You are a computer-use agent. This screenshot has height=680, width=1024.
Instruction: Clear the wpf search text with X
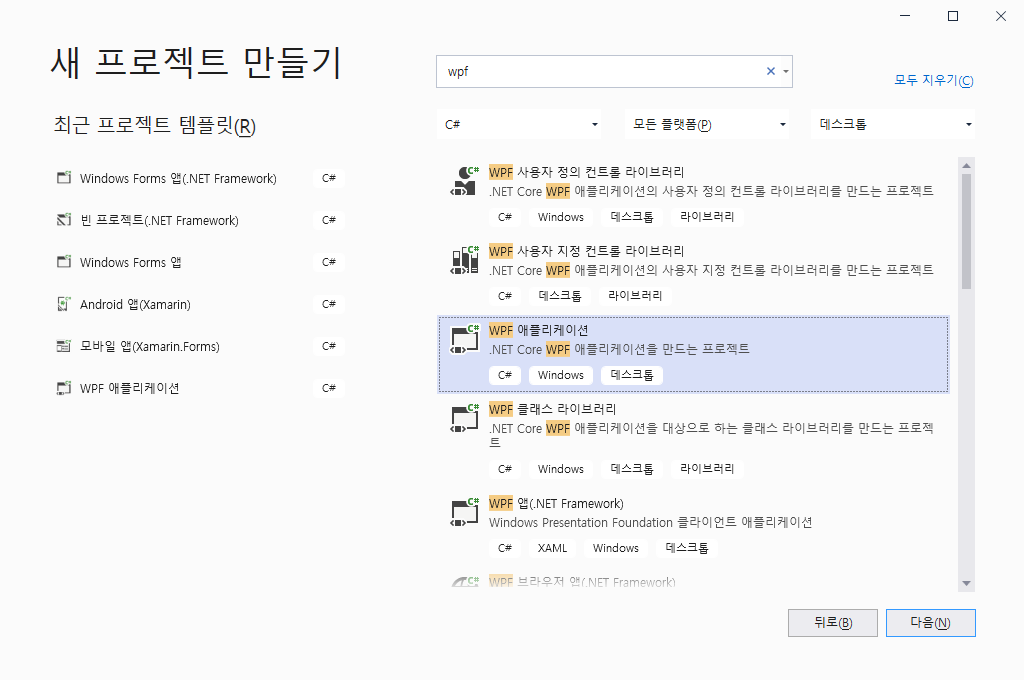click(771, 71)
